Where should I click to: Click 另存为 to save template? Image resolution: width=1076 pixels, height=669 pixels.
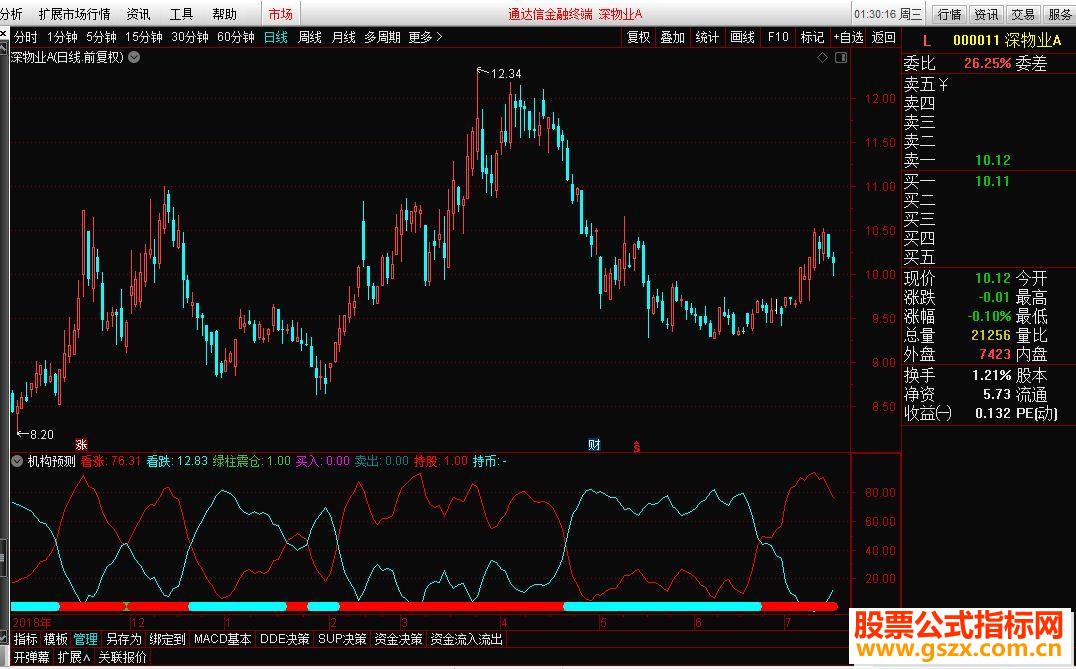point(124,639)
